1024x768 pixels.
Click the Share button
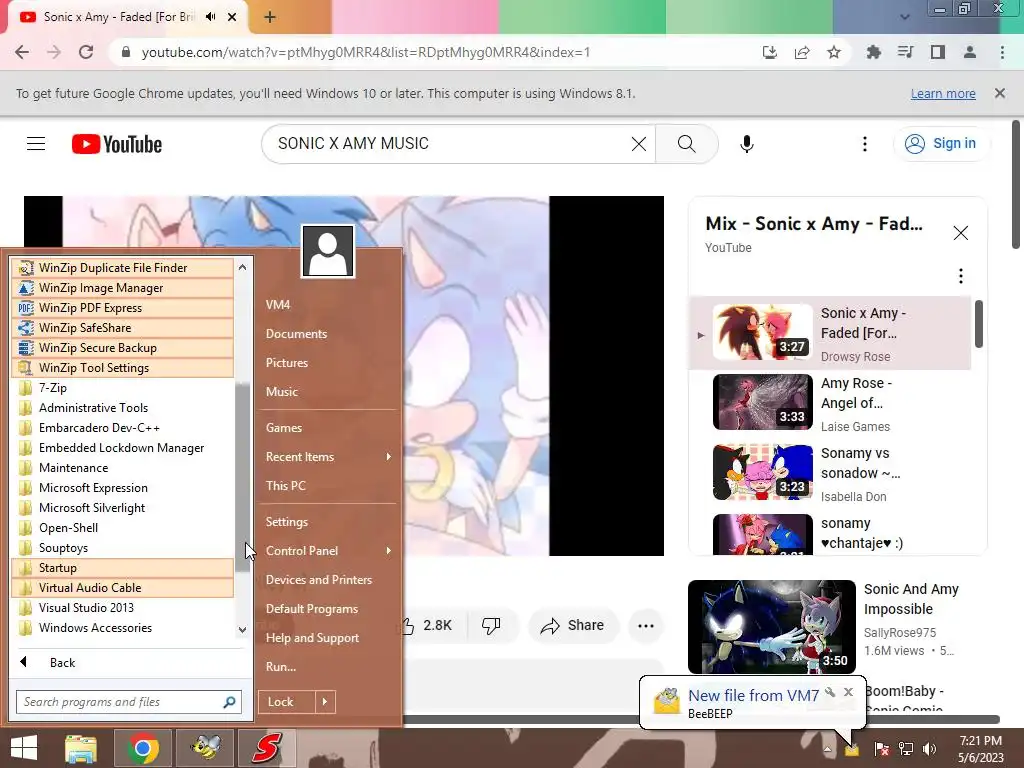(x=573, y=626)
